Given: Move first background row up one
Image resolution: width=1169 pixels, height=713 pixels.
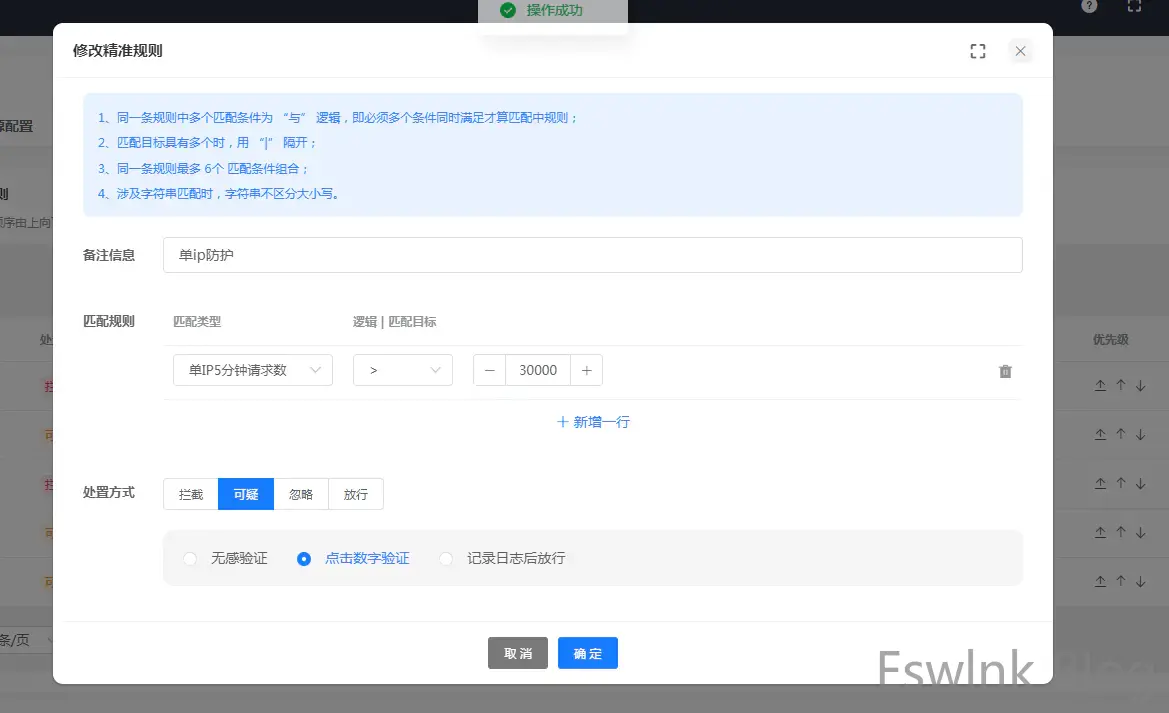Looking at the screenshot, I should [1121, 386].
